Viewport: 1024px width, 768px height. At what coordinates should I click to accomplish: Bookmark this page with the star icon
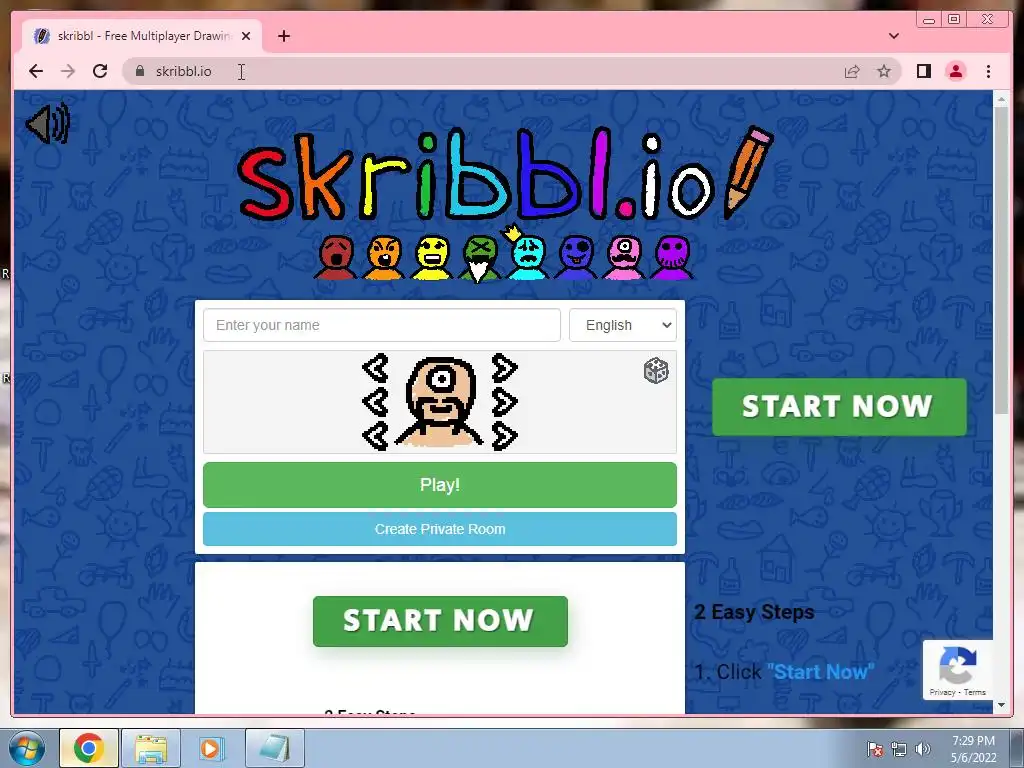pyautogui.click(x=884, y=71)
